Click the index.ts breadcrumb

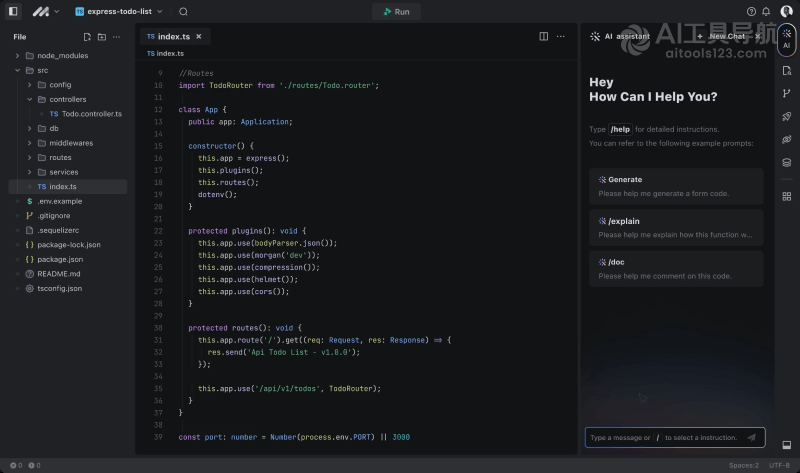[165, 54]
